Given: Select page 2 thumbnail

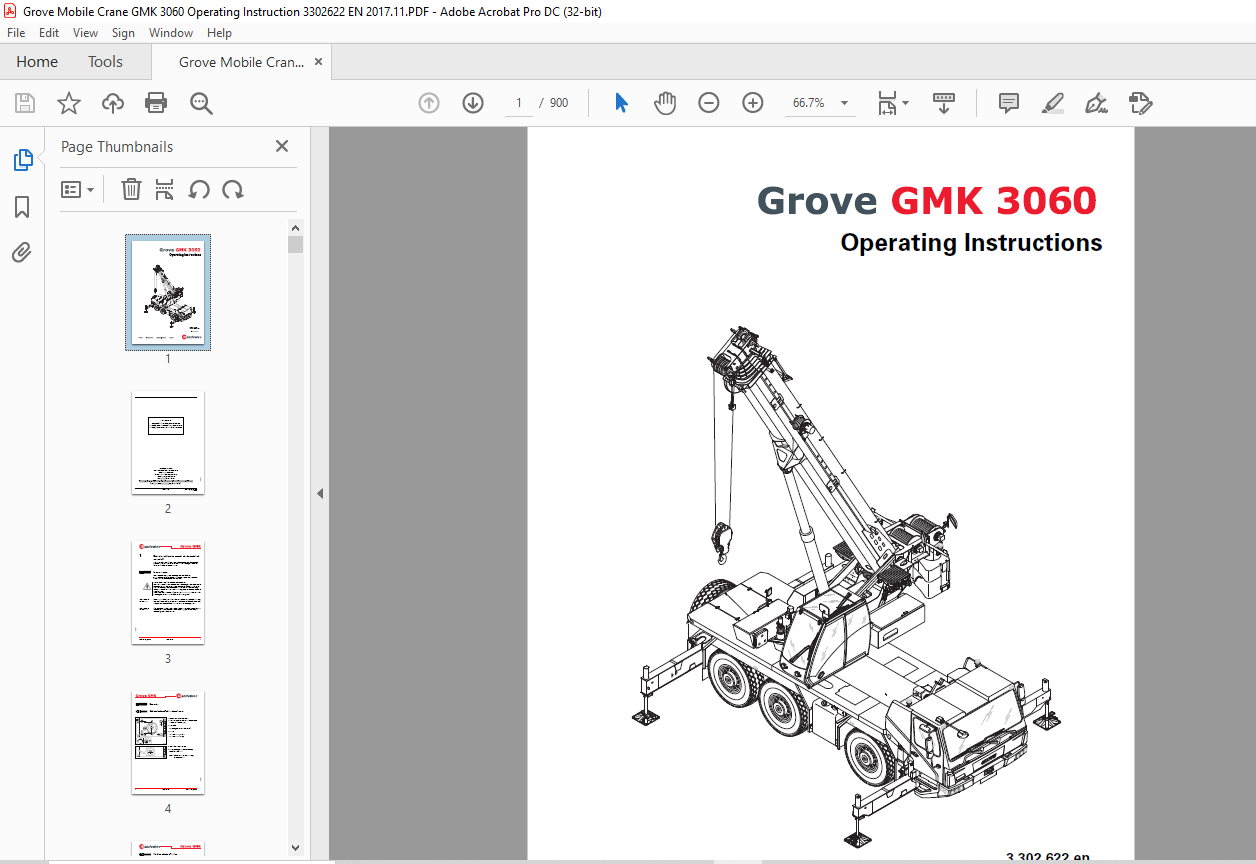Looking at the screenshot, I should tap(168, 442).
